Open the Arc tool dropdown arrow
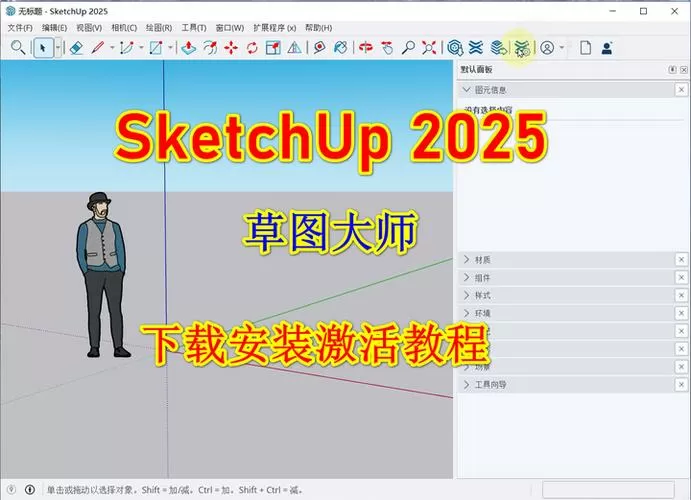This screenshot has width=691, height=500. coord(141,48)
